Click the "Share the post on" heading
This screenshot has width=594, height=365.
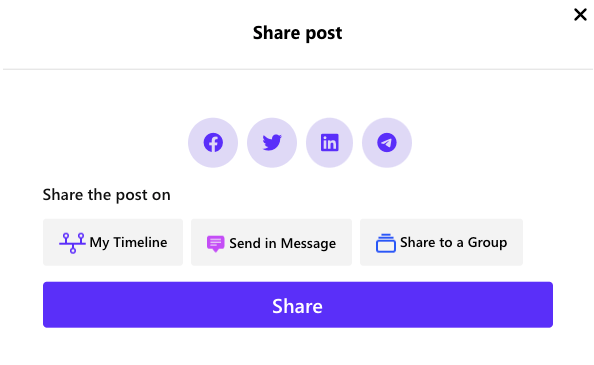[106, 195]
